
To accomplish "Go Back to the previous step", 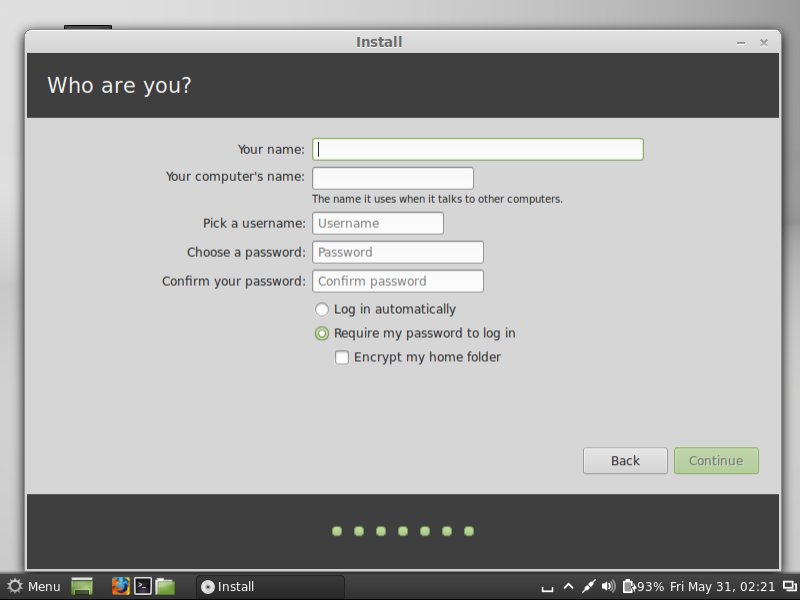I will click(x=625, y=461).
